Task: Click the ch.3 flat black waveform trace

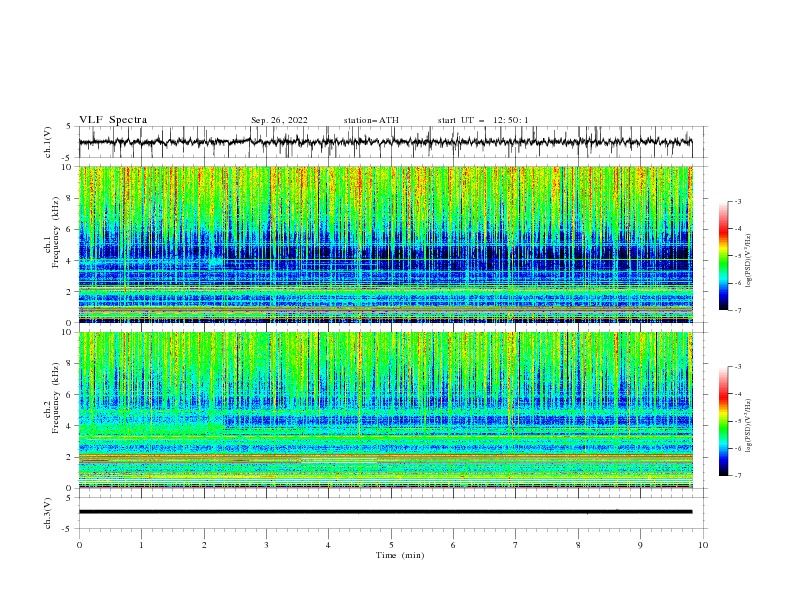Action: pyautogui.click(x=385, y=512)
